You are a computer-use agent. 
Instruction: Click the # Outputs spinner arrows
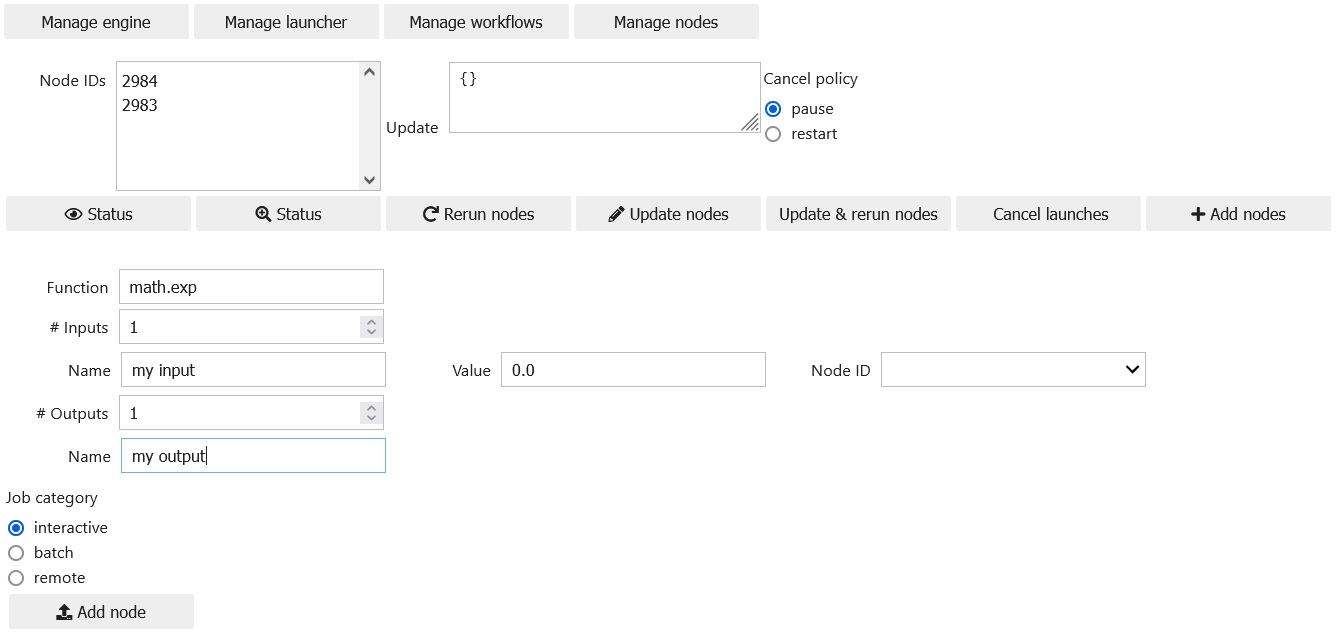[371, 413]
